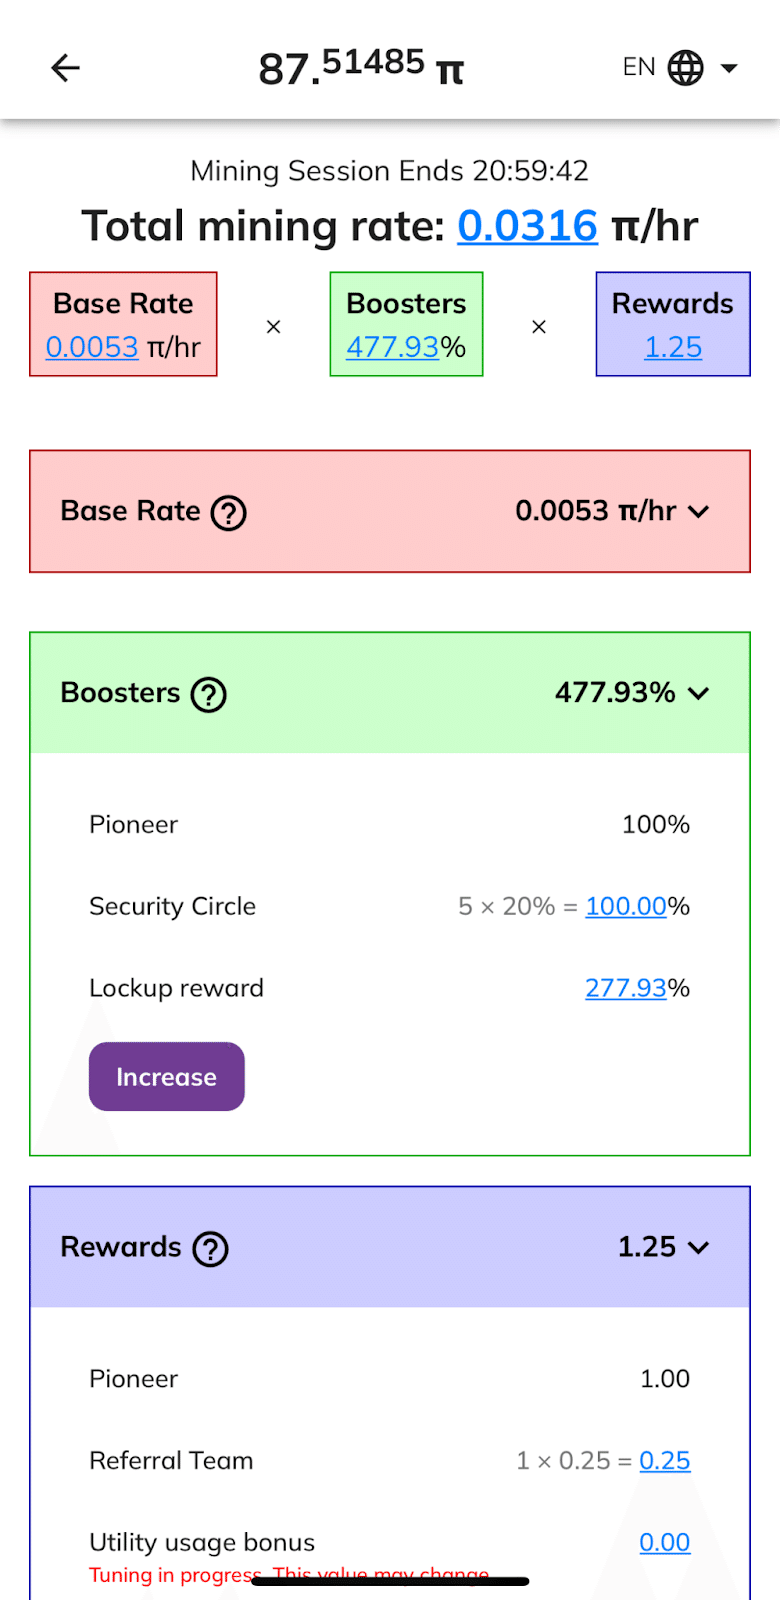Collapse the Rewards section

(700, 1247)
